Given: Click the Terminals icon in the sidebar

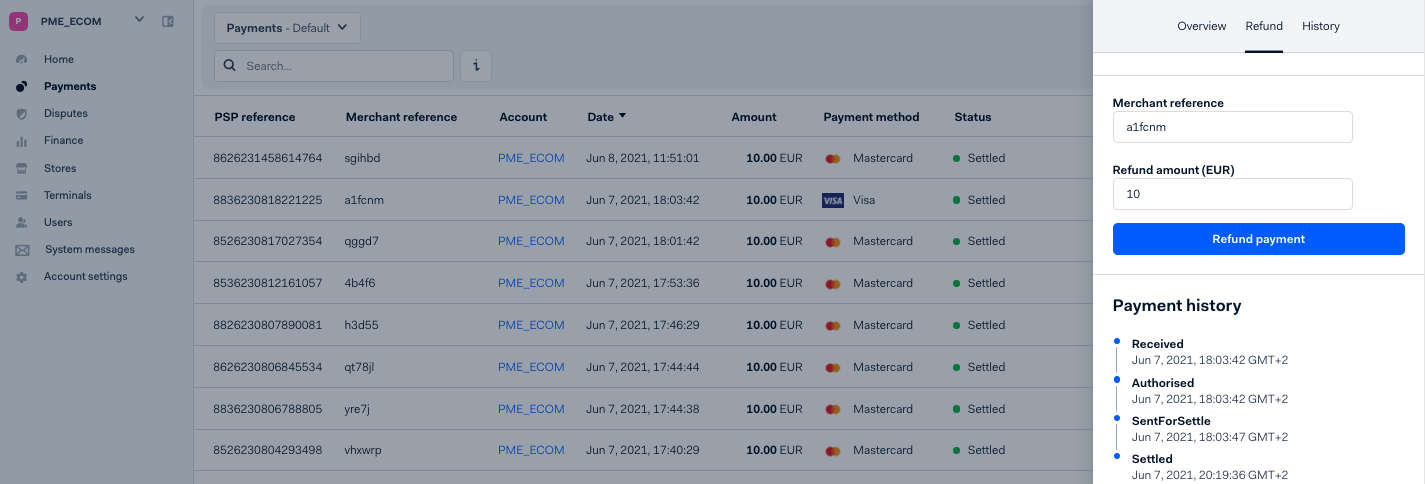Looking at the screenshot, I should (22, 196).
